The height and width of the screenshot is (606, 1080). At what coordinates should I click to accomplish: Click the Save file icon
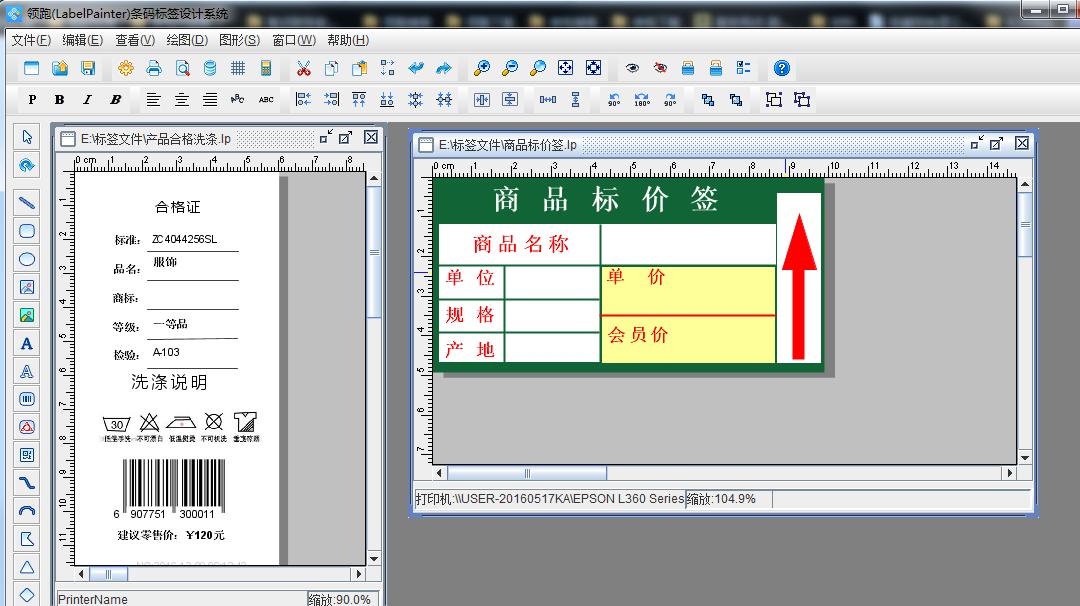click(x=88, y=68)
